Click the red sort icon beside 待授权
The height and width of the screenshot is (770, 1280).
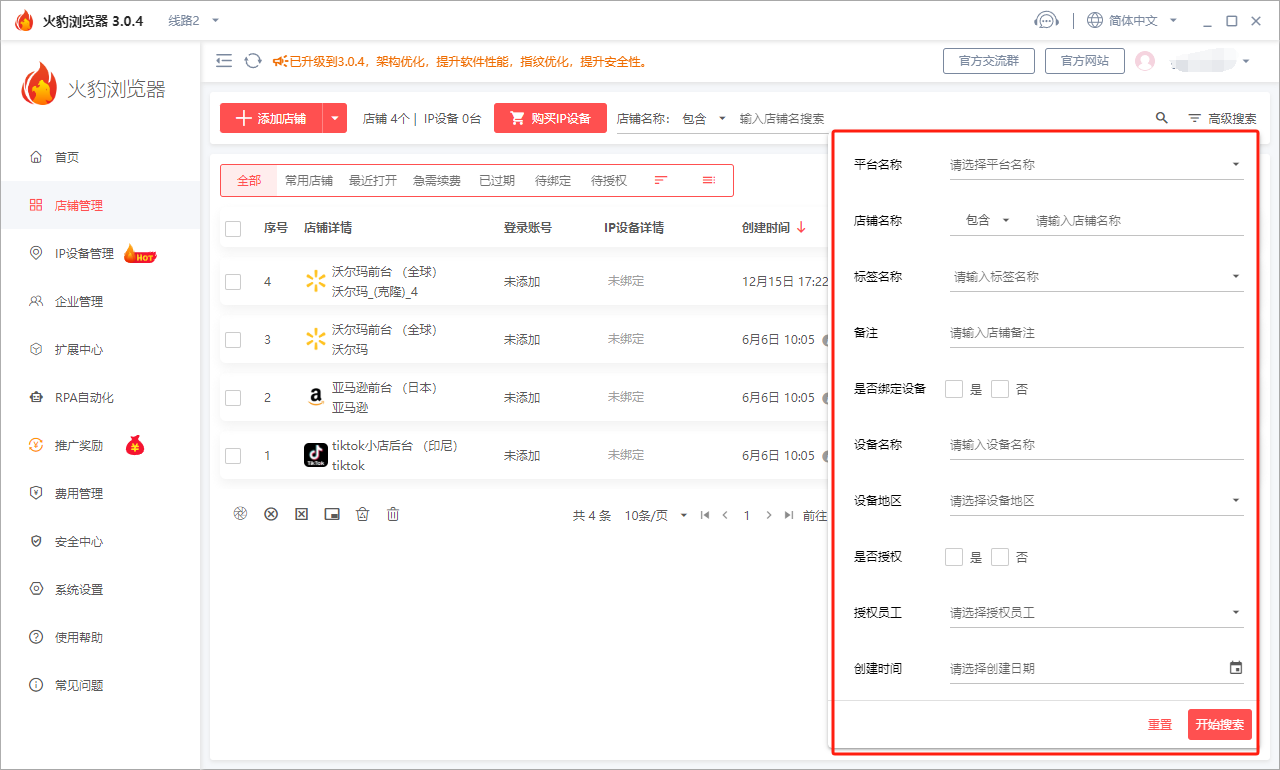660,179
